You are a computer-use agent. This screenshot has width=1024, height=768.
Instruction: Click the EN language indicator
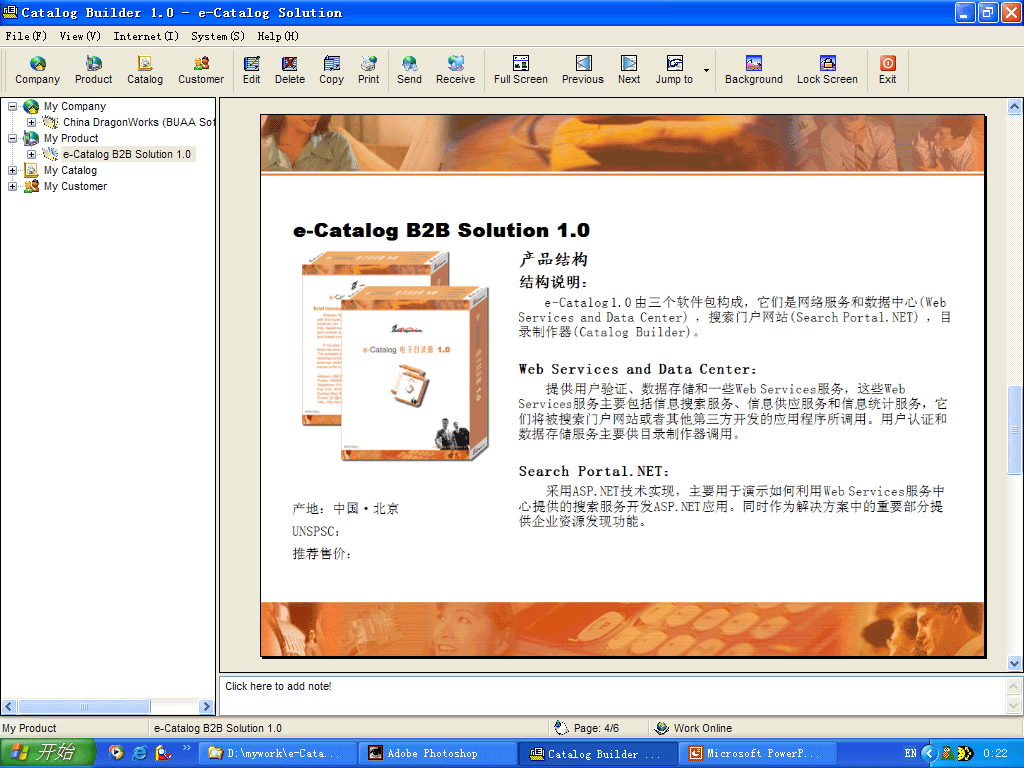[x=910, y=753]
